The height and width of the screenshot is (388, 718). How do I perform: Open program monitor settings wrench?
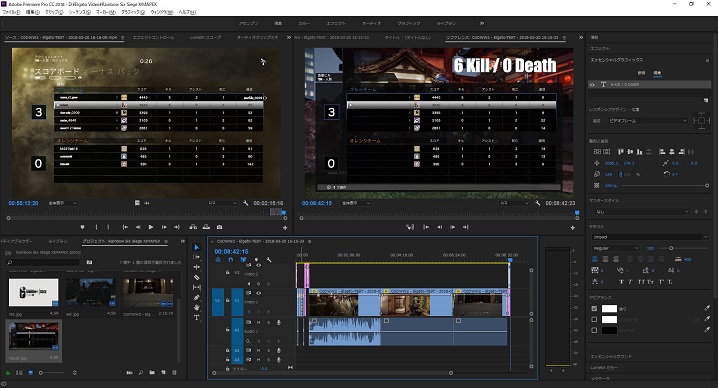pos(538,203)
